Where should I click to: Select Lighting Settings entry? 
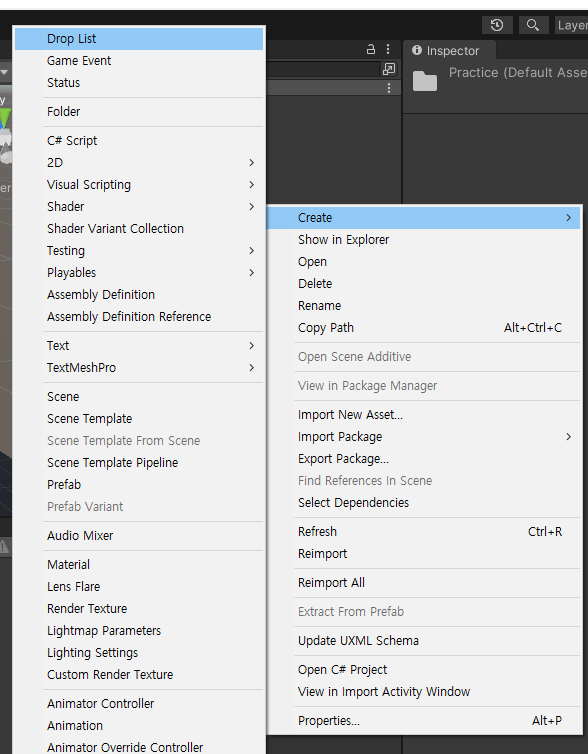139,653
